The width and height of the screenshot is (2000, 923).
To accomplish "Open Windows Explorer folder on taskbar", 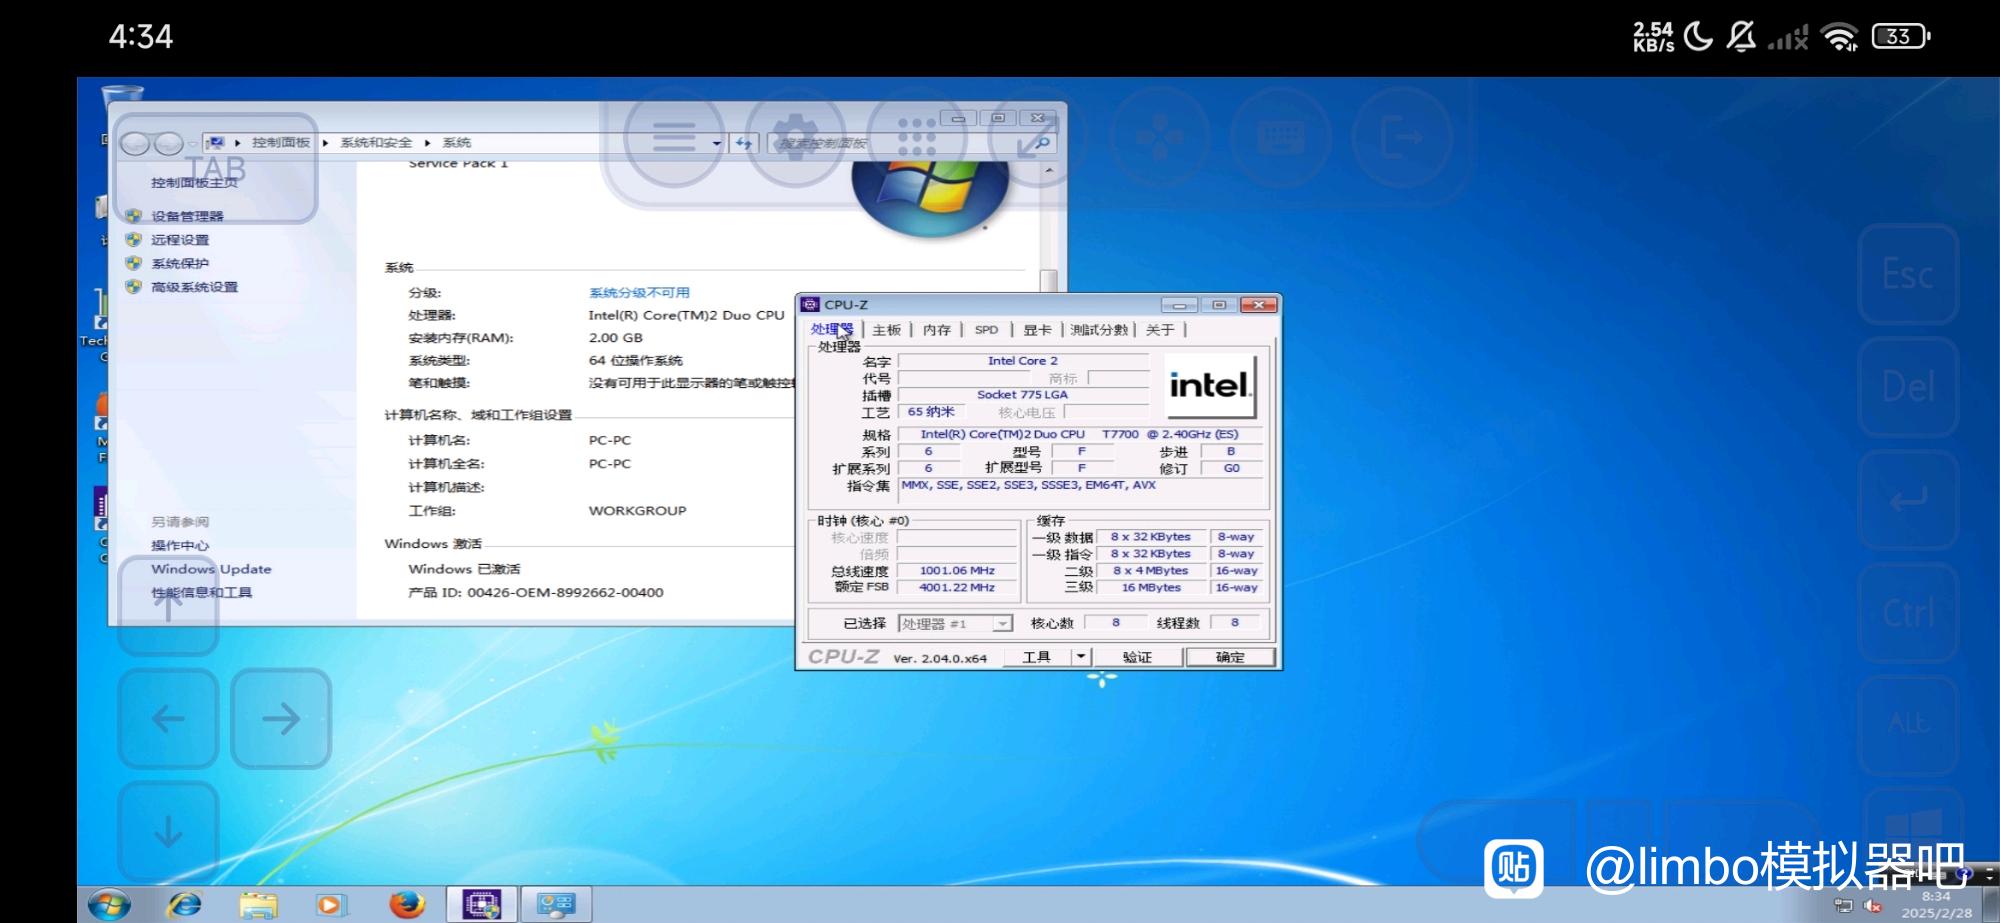I will pos(258,905).
